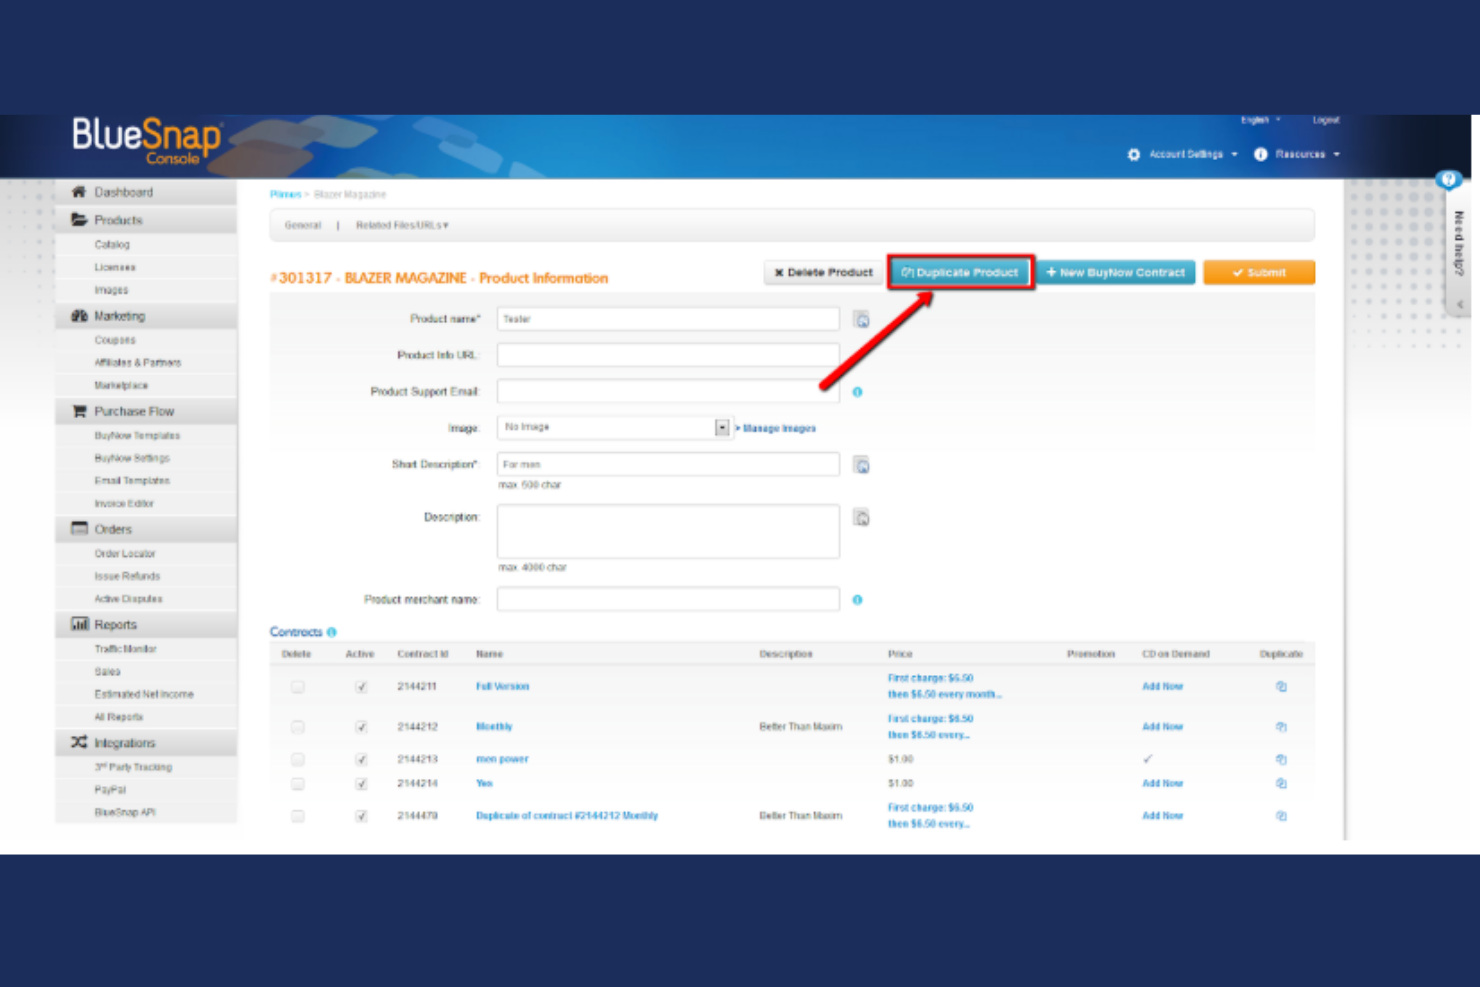Viewport: 1480px width, 987px height.
Task: Click the orange Submit button
Action: tap(1259, 272)
